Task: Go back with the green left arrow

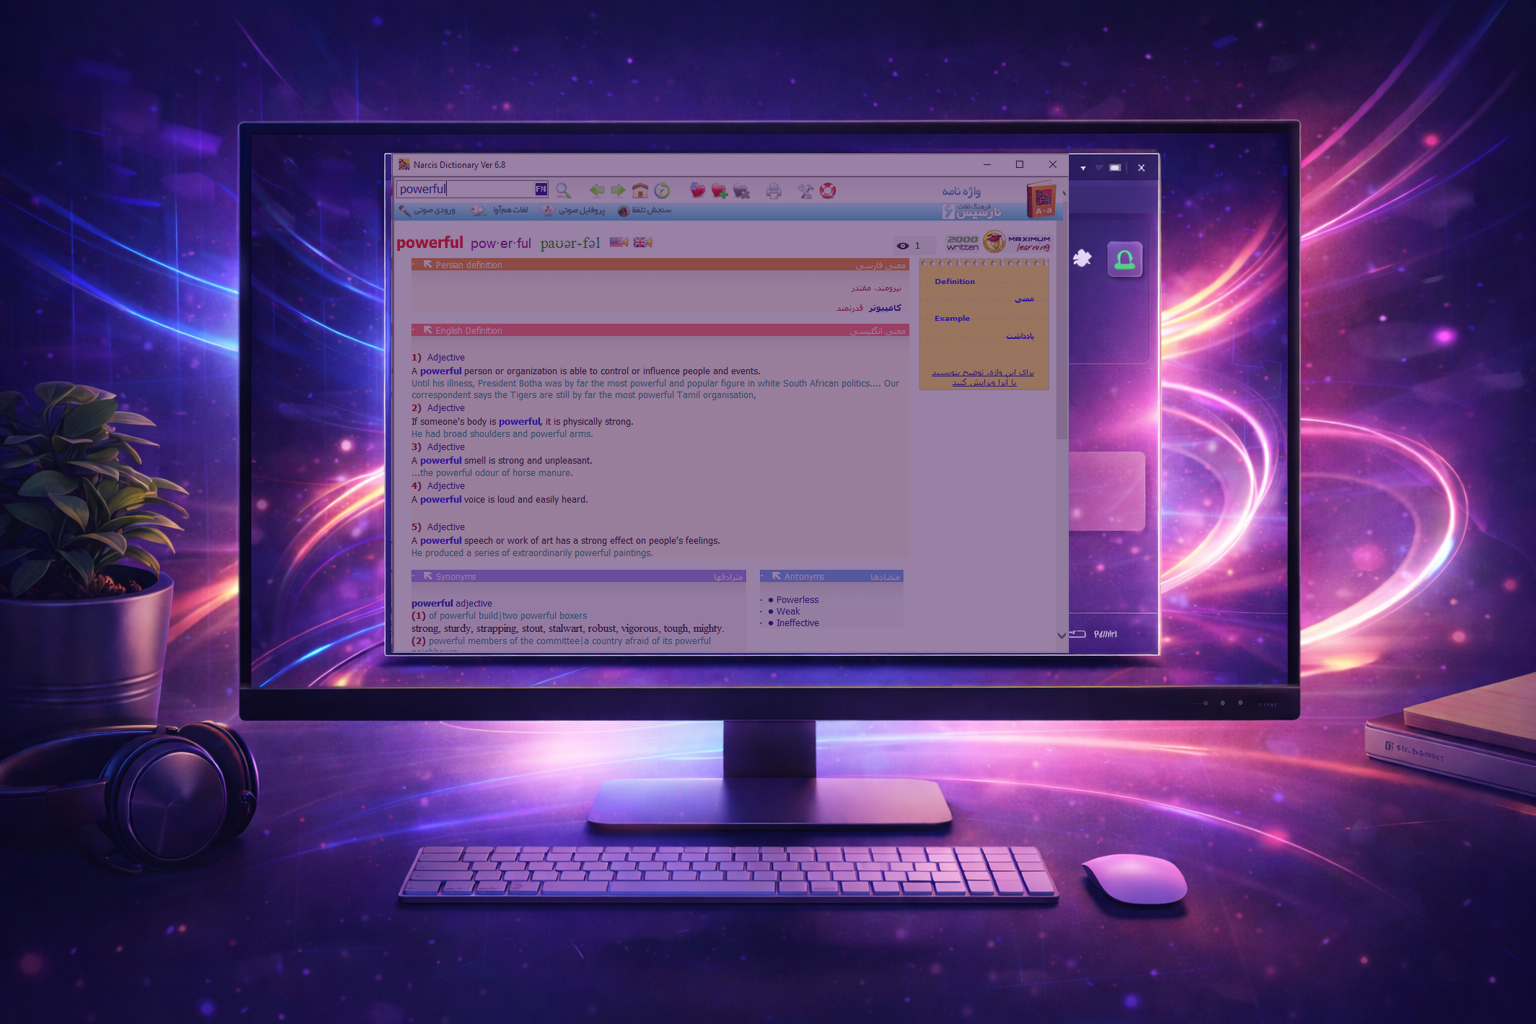Action: 597,190
